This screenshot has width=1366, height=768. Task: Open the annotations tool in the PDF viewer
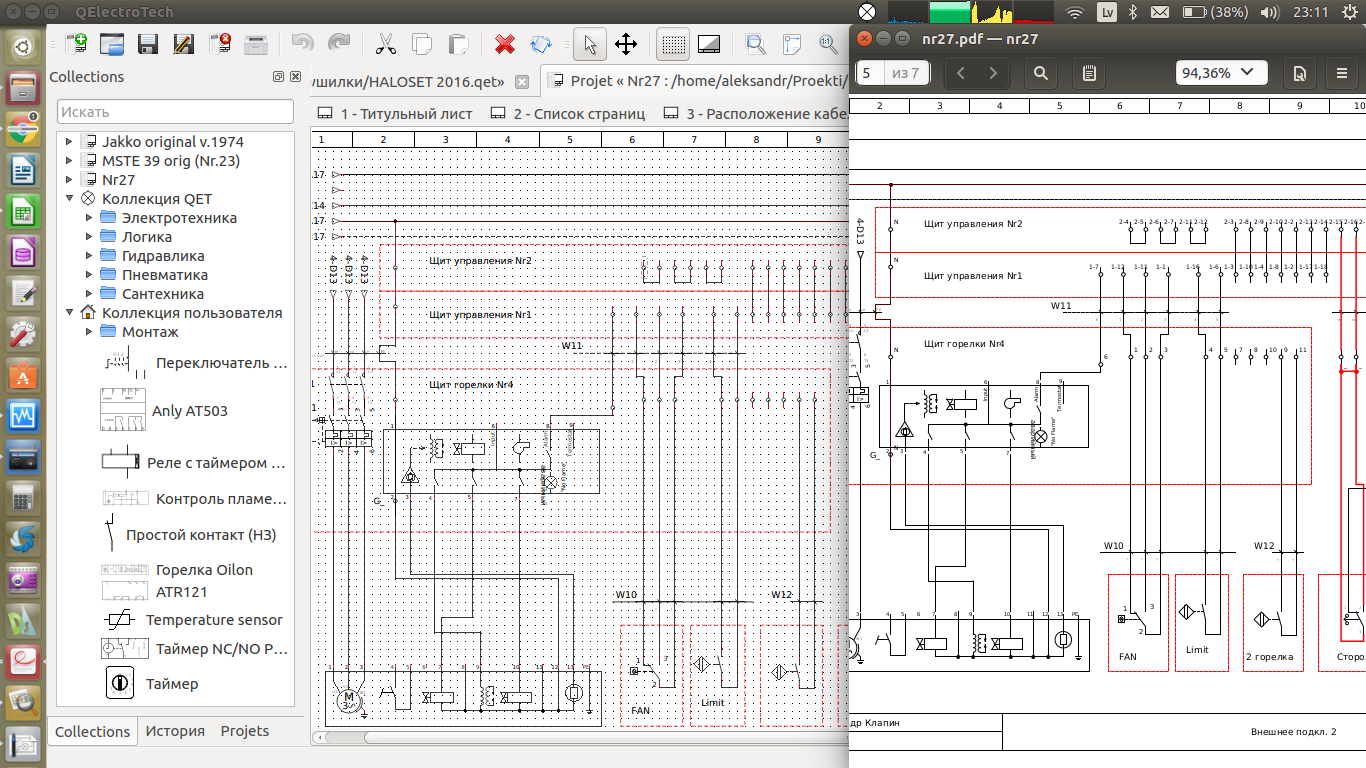coord(1088,73)
